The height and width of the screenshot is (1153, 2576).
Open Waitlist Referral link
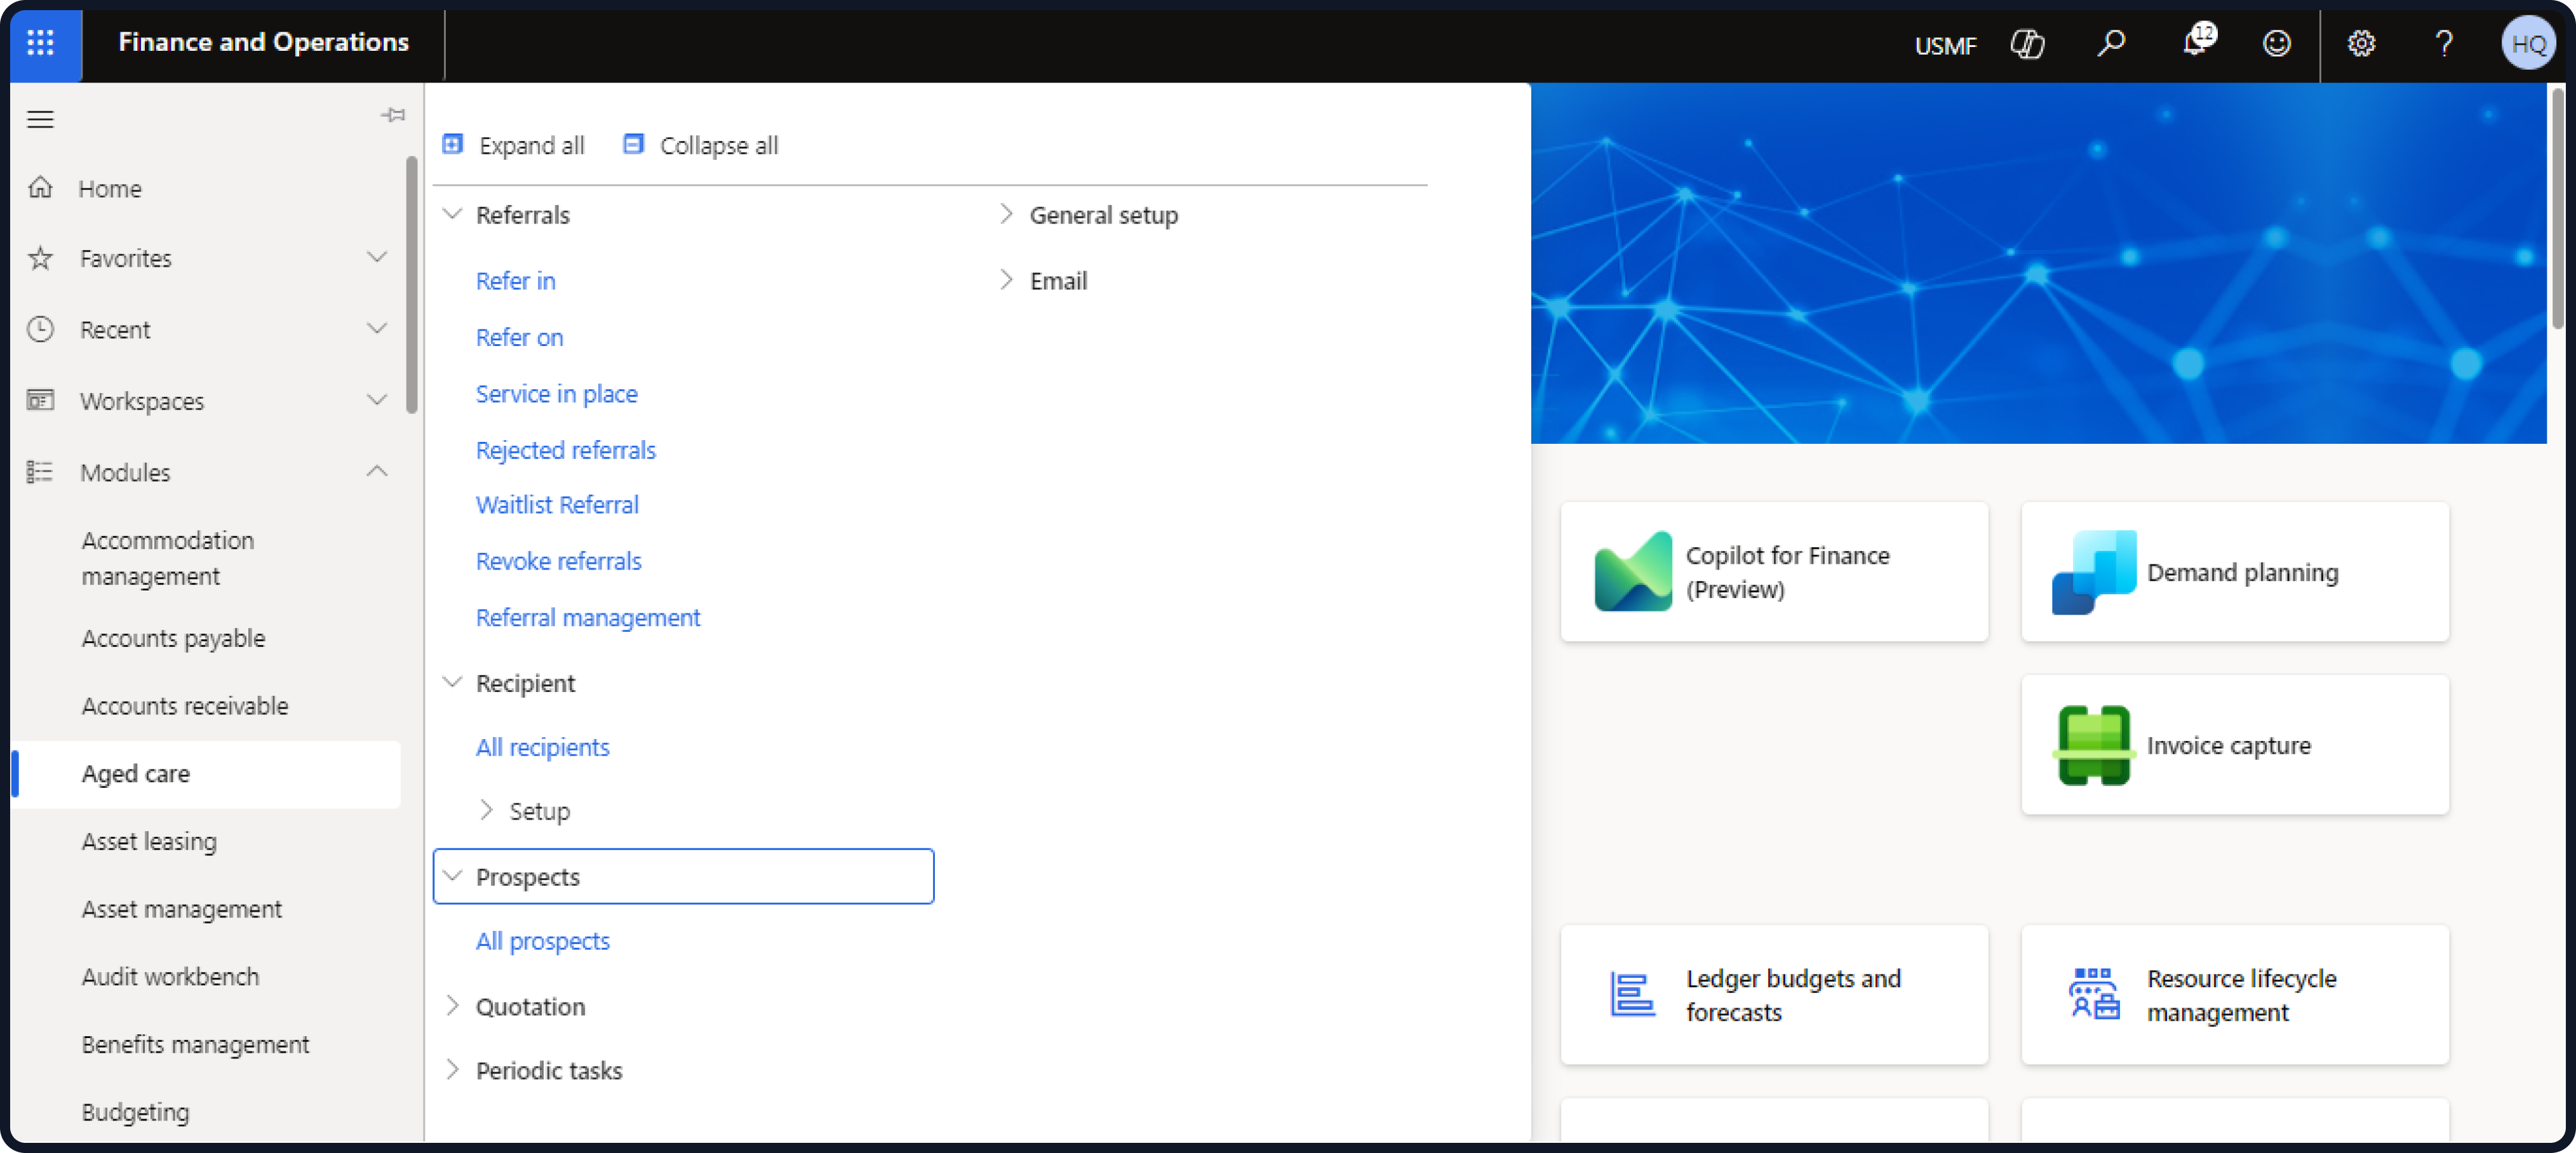tap(557, 505)
